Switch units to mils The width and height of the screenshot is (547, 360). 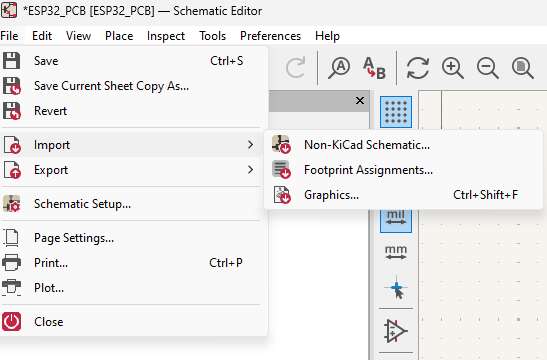click(396, 221)
